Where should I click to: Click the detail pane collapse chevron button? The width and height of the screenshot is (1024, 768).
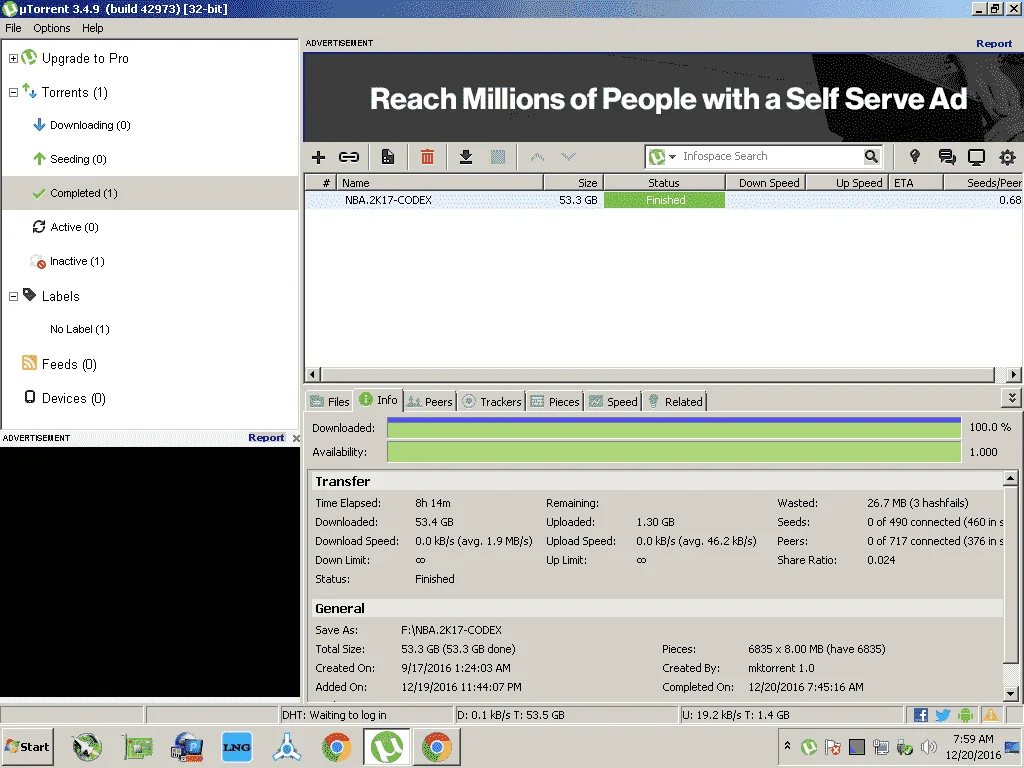coord(1012,398)
